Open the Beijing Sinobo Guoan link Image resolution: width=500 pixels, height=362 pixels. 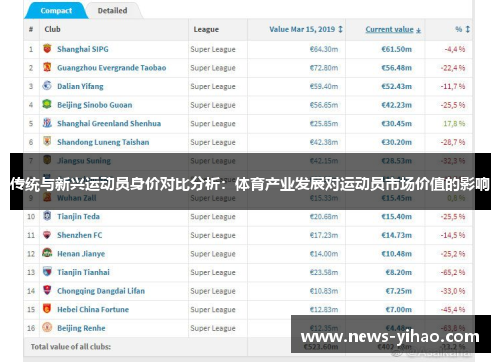[x=94, y=105]
